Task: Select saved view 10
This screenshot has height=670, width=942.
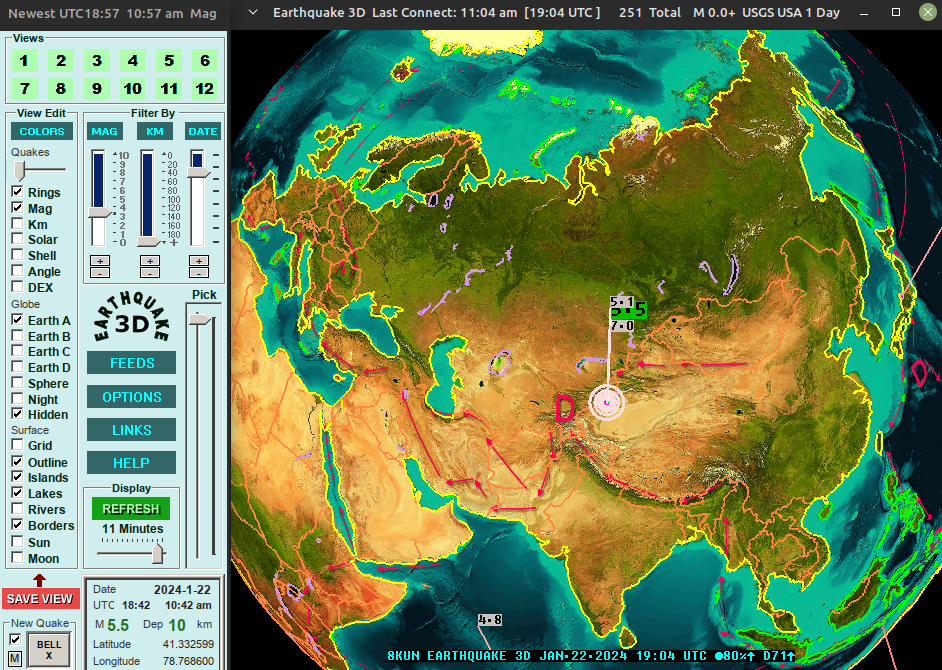Action: 133,89
